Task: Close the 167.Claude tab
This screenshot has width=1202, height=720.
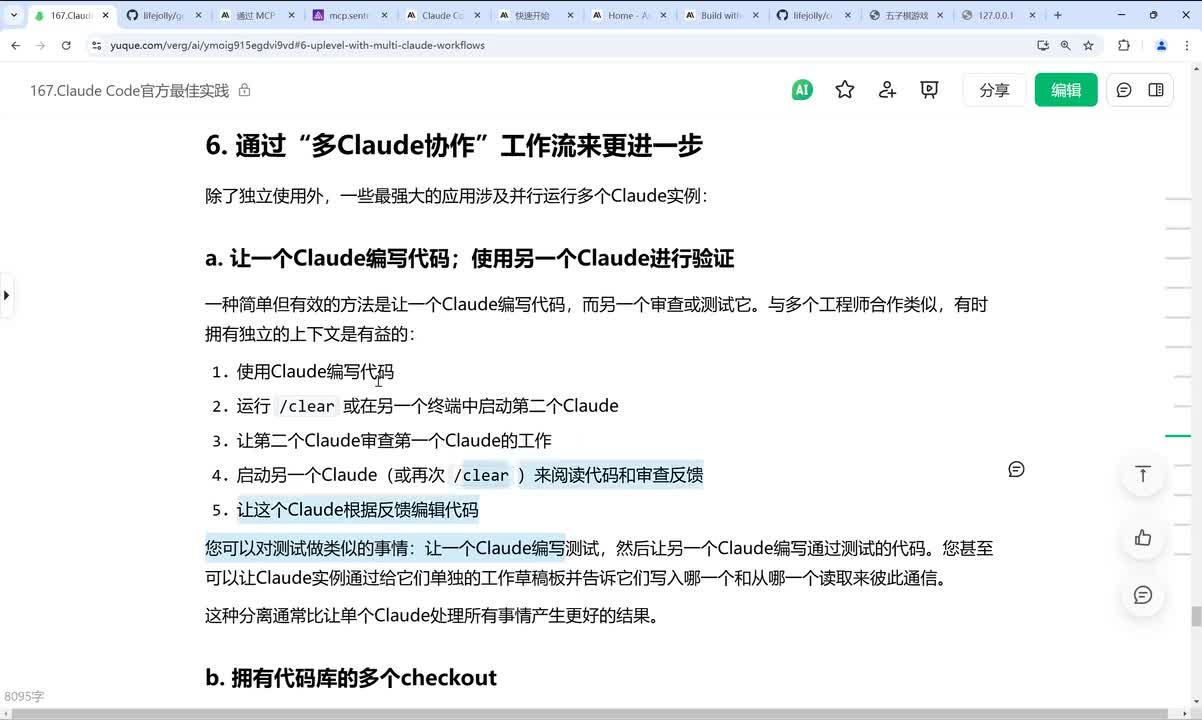Action: point(105,15)
